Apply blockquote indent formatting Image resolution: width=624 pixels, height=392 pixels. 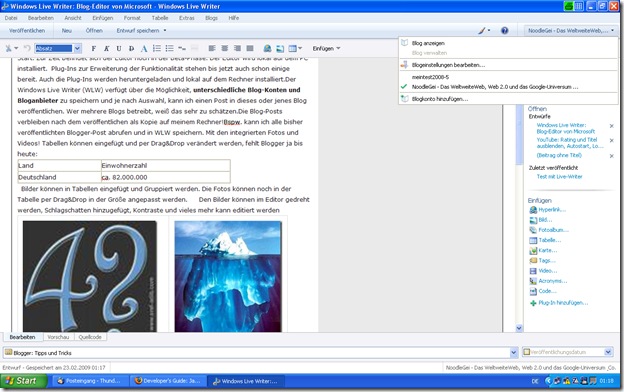click(182, 49)
